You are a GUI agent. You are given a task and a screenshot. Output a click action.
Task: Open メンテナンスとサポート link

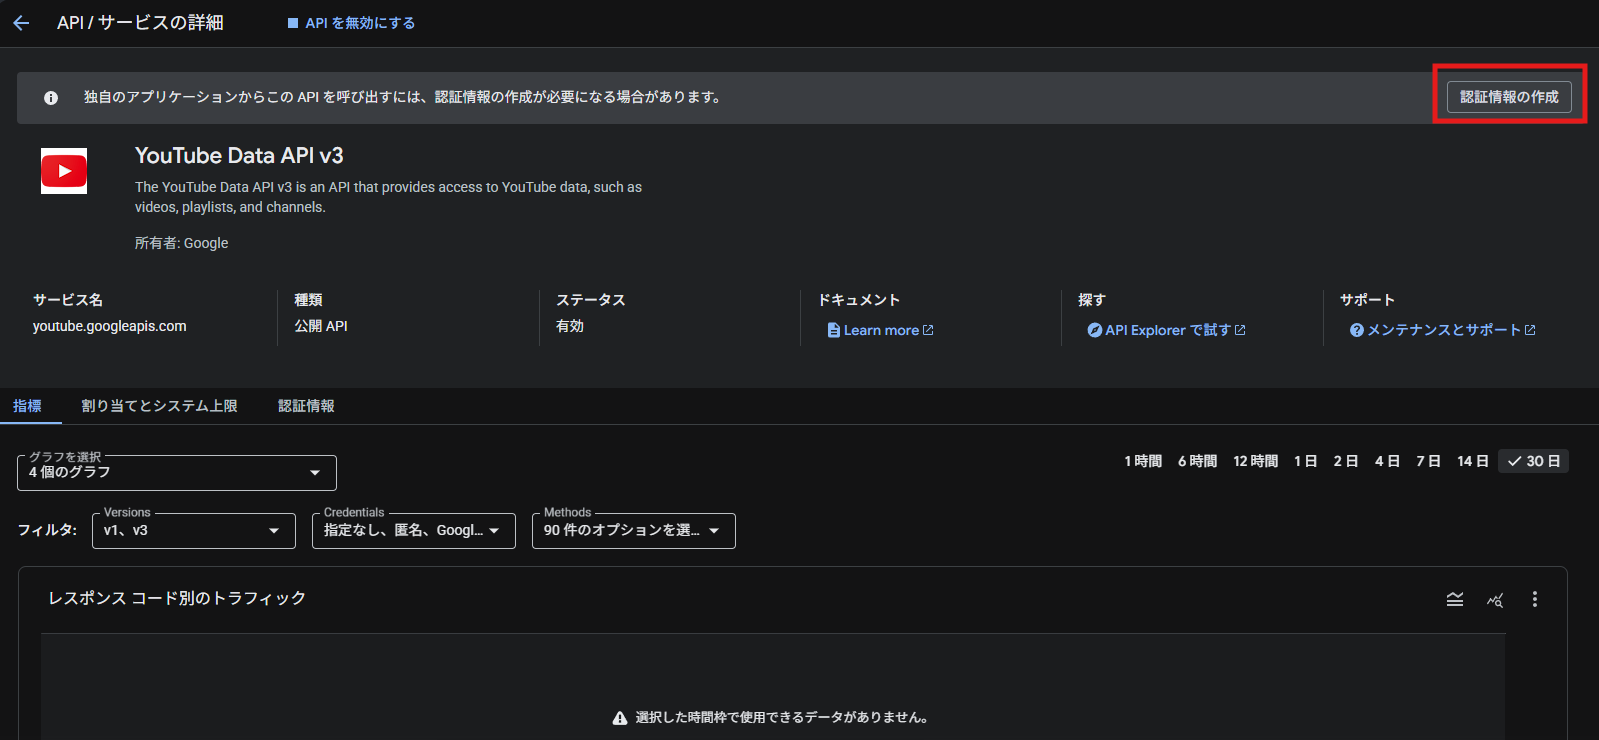[x=1443, y=330]
